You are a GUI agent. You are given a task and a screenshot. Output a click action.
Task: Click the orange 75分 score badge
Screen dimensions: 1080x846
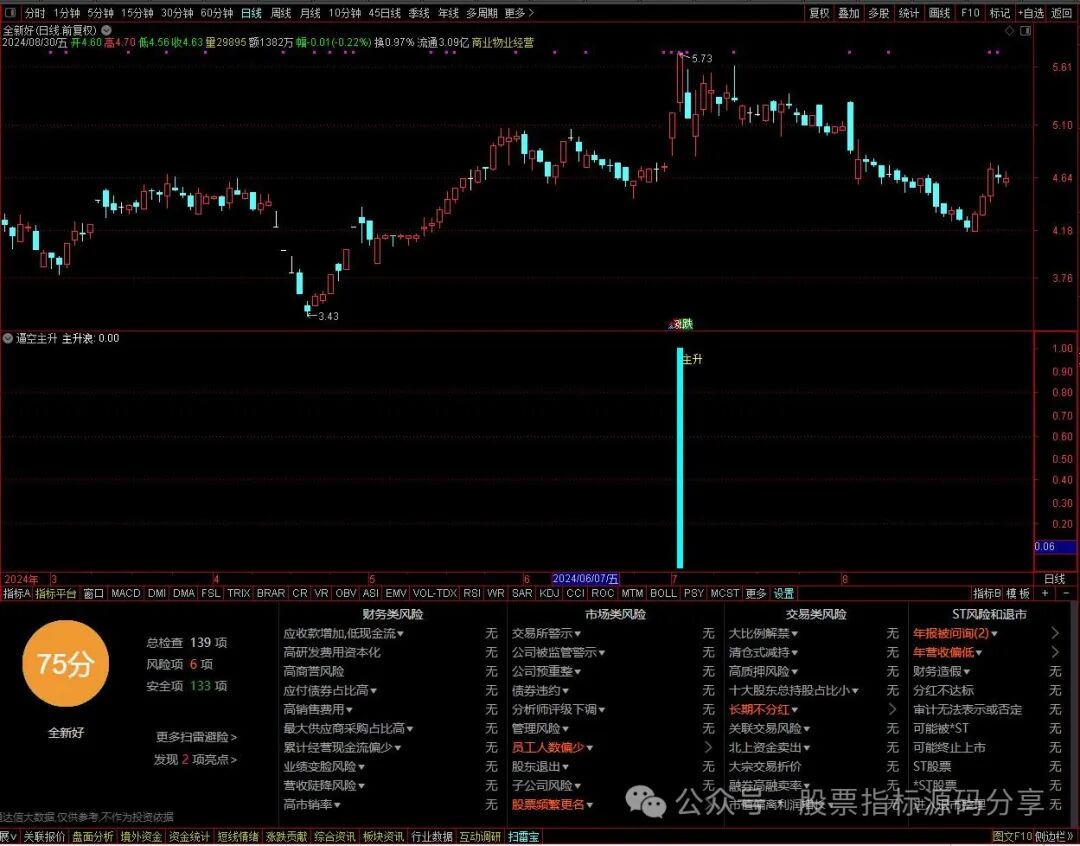click(x=65, y=663)
